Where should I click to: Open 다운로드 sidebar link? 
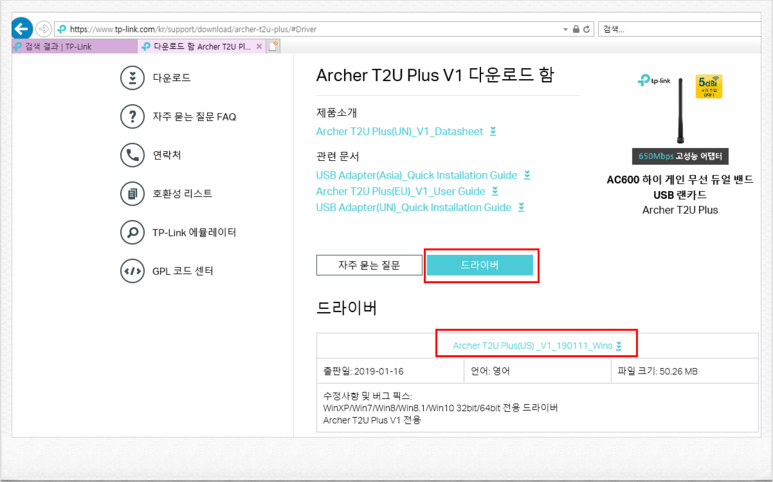(x=172, y=78)
